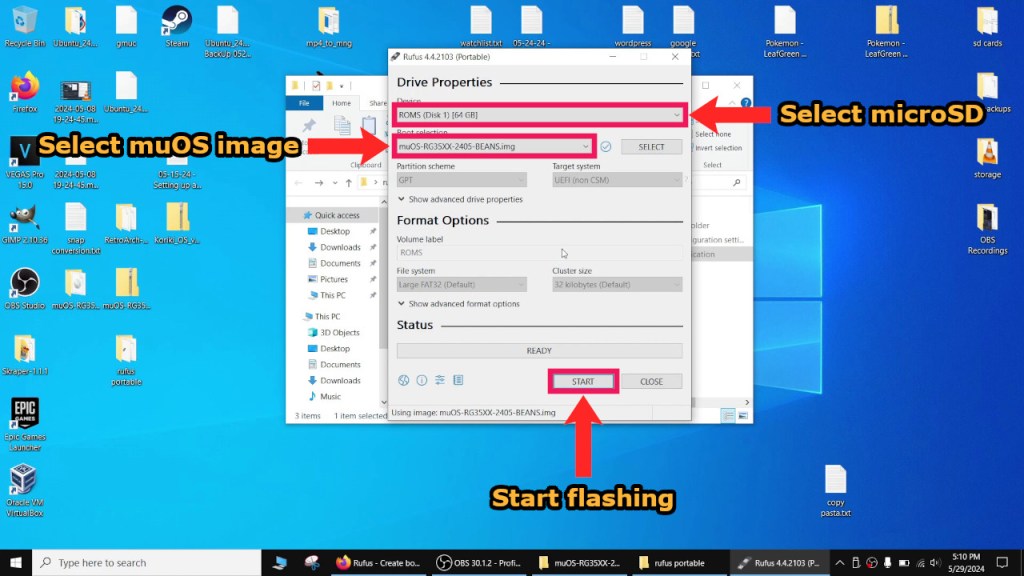Launch GIMP from the desktop
Image resolution: width=1024 pixels, height=576 pixels.
coord(22,215)
